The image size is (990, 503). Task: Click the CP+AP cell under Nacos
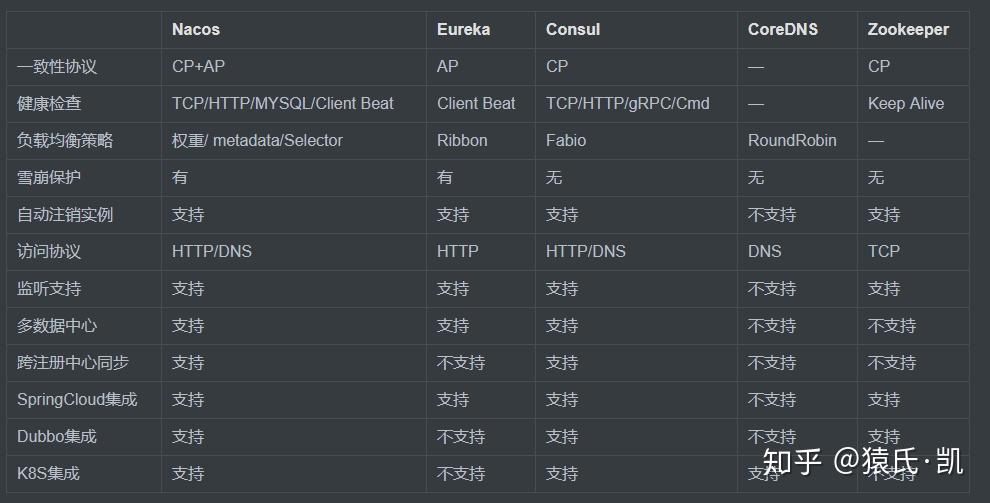click(x=198, y=66)
